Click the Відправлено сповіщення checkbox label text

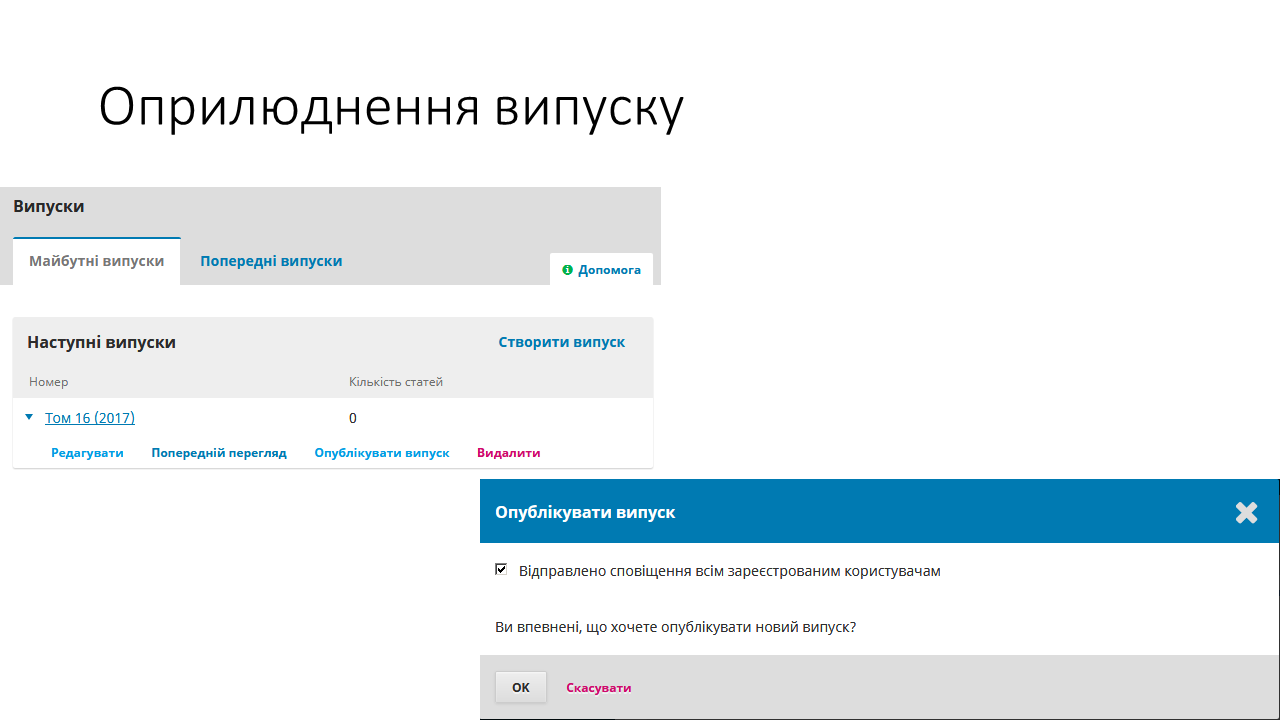tap(729, 571)
